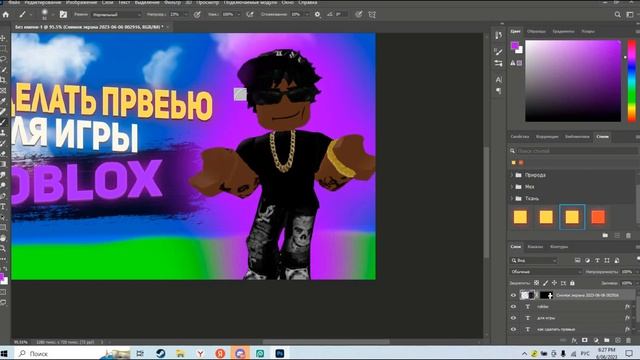
Task: Hide the 'roblox' text layer
Action: click(x=513, y=307)
